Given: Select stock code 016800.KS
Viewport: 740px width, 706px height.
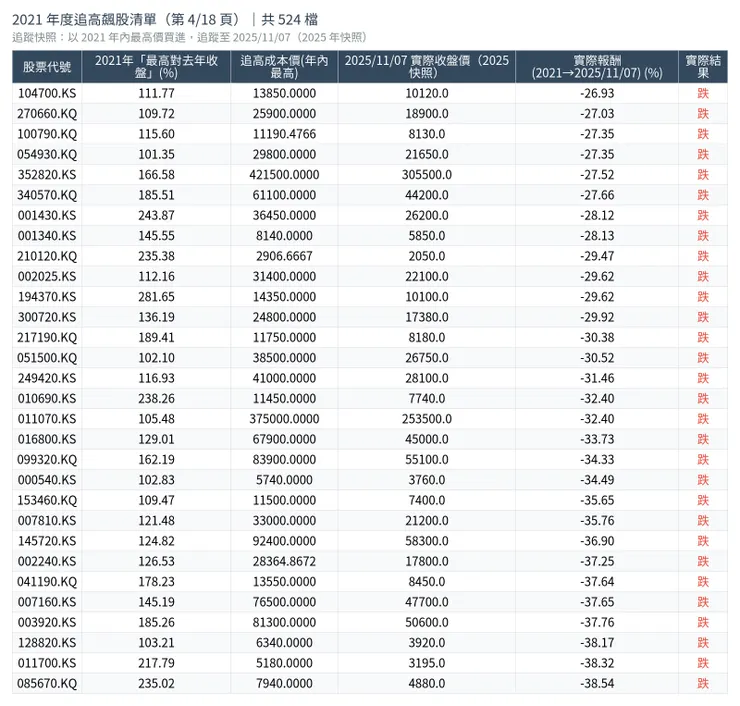Looking at the screenshot, I should click(x=47, y=439).
